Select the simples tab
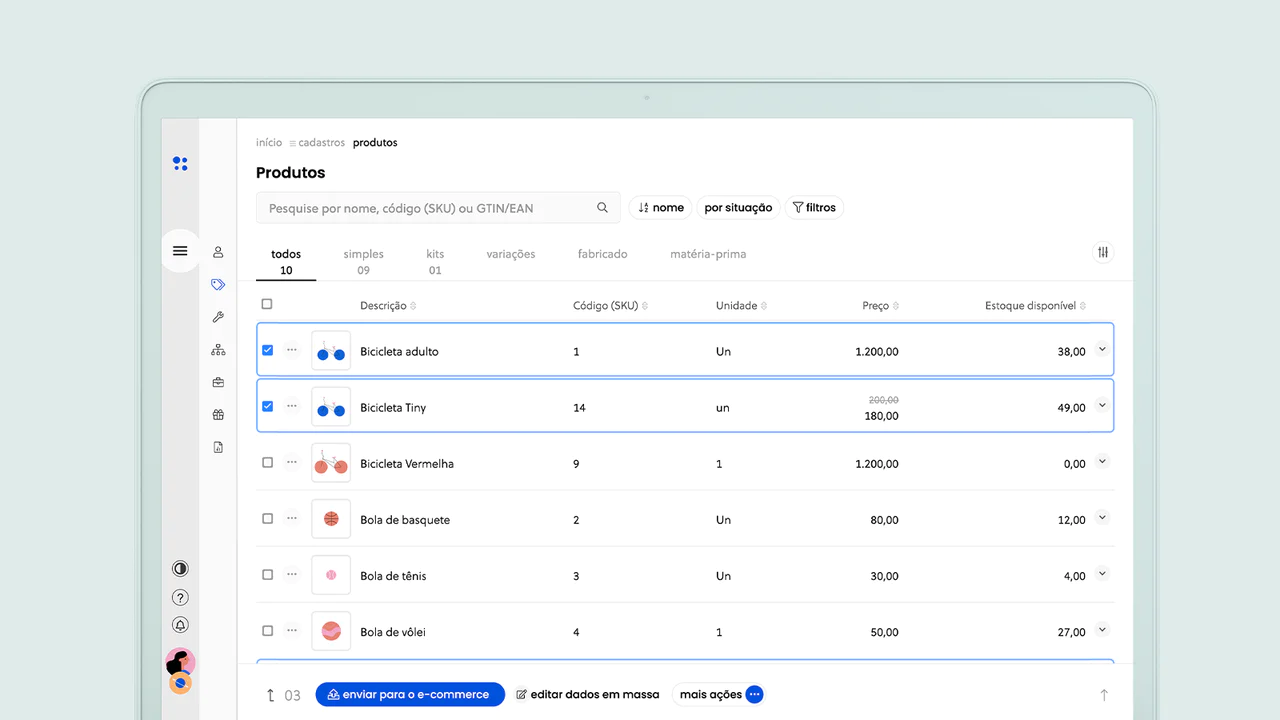The height and width of the screenshot is (720, 1280). [x=363, y=262]
